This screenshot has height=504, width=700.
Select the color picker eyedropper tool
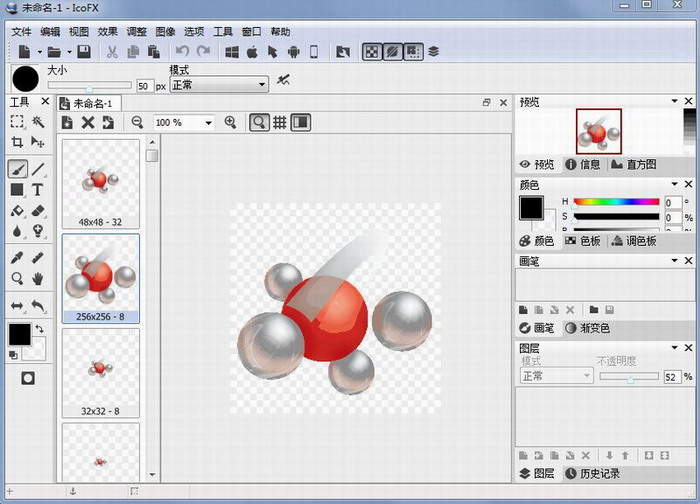tap(17, 258)
